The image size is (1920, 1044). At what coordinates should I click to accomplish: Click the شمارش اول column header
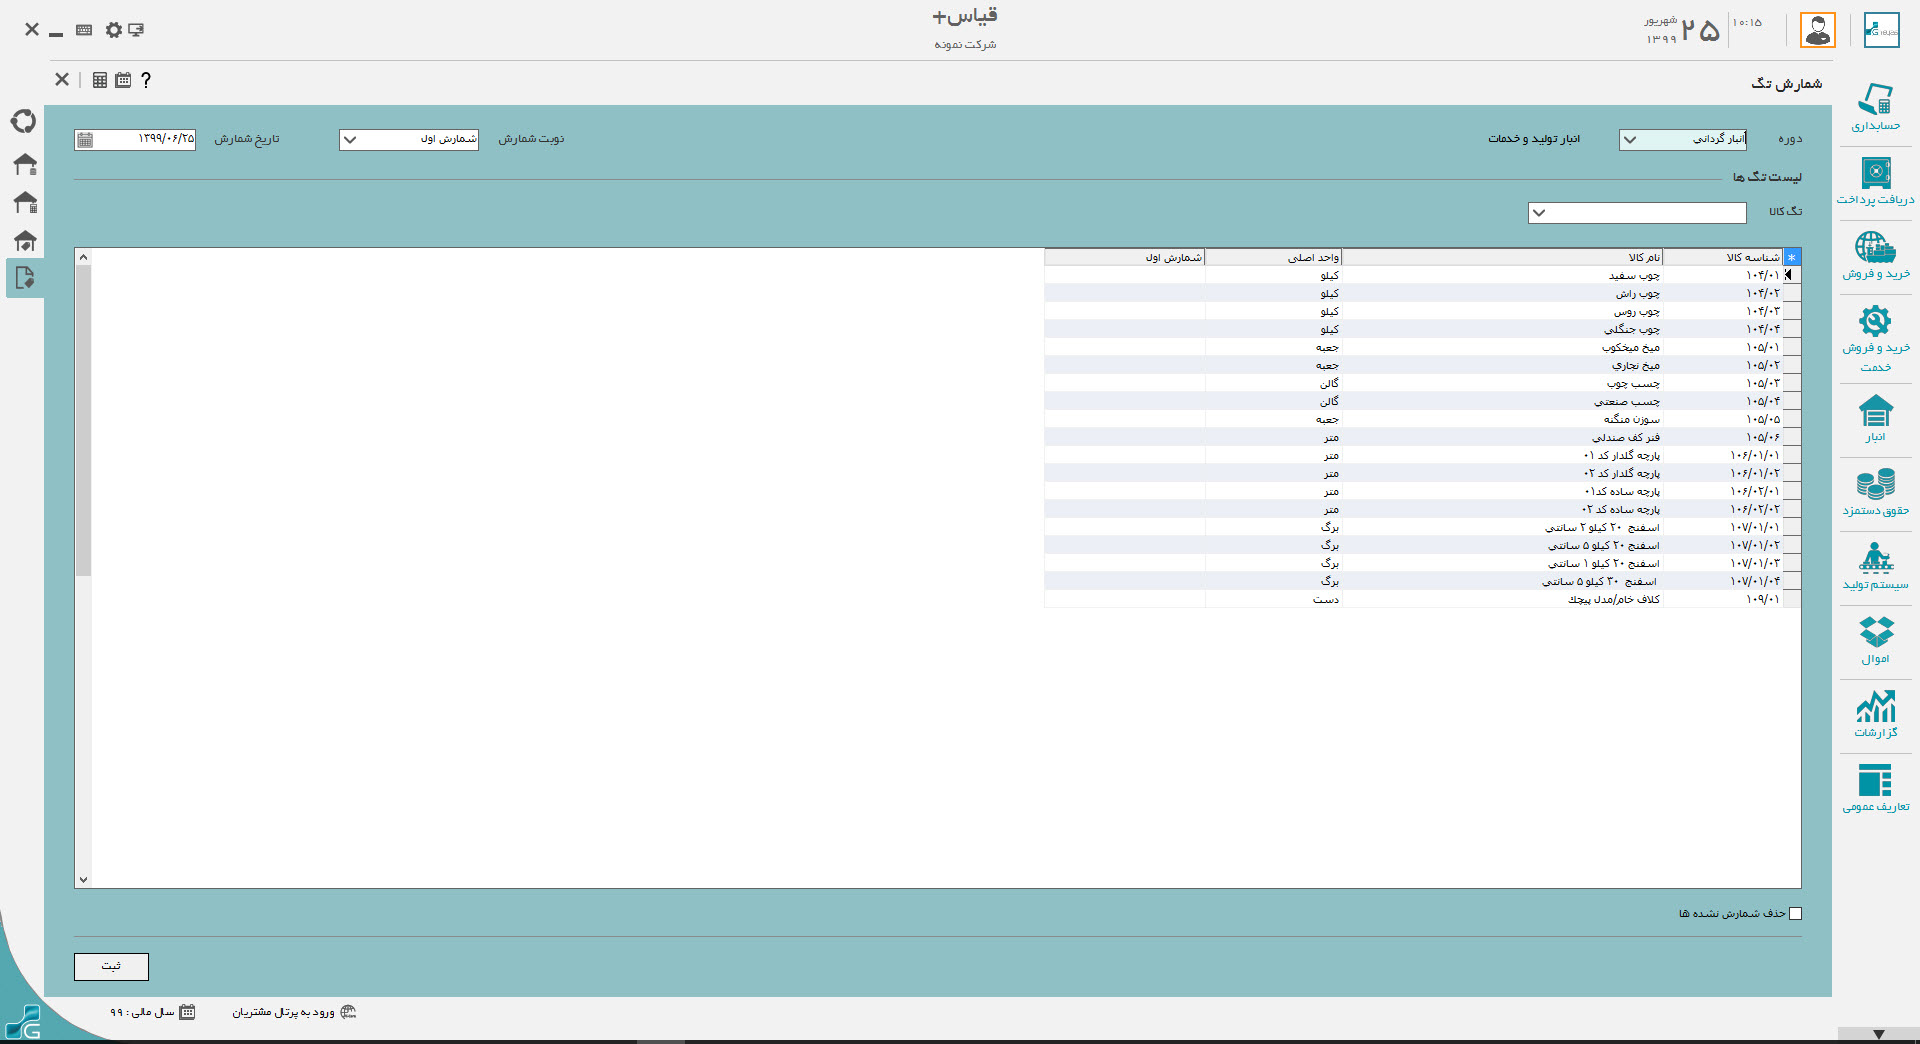1124,257
